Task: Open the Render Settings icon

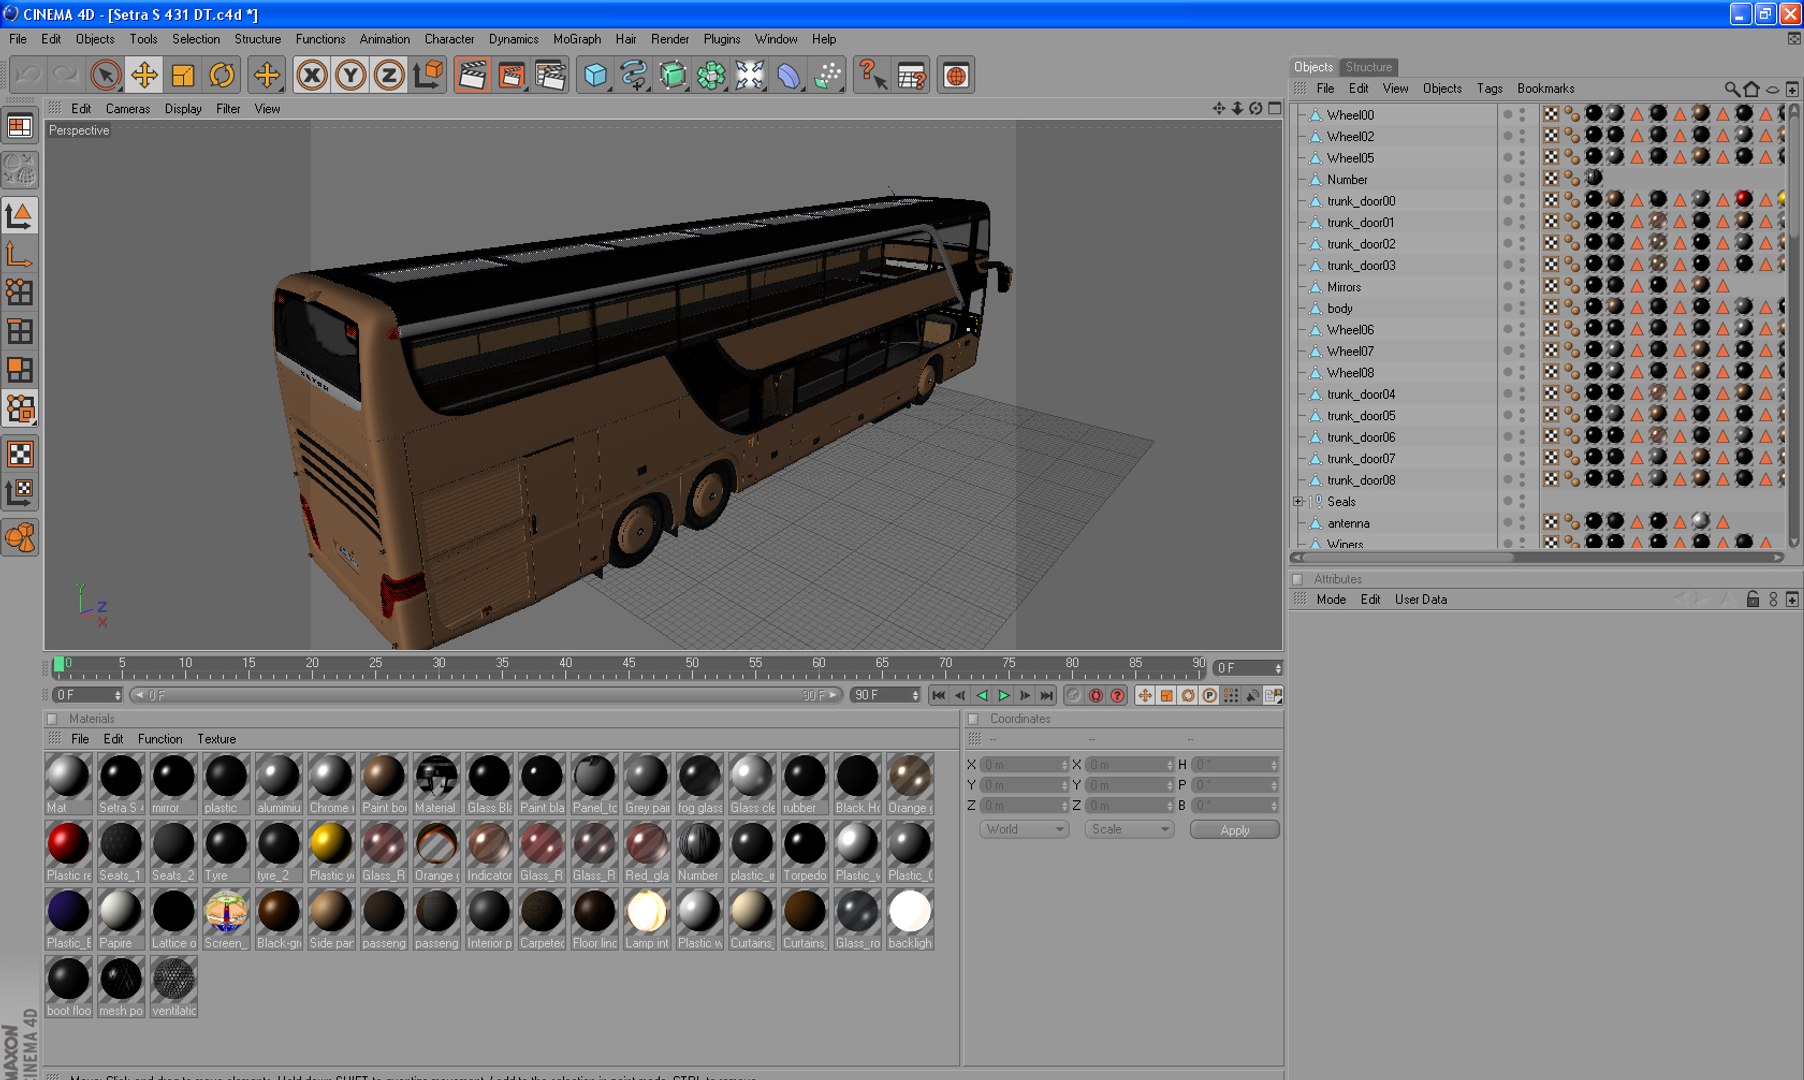Action: [550, 75]
